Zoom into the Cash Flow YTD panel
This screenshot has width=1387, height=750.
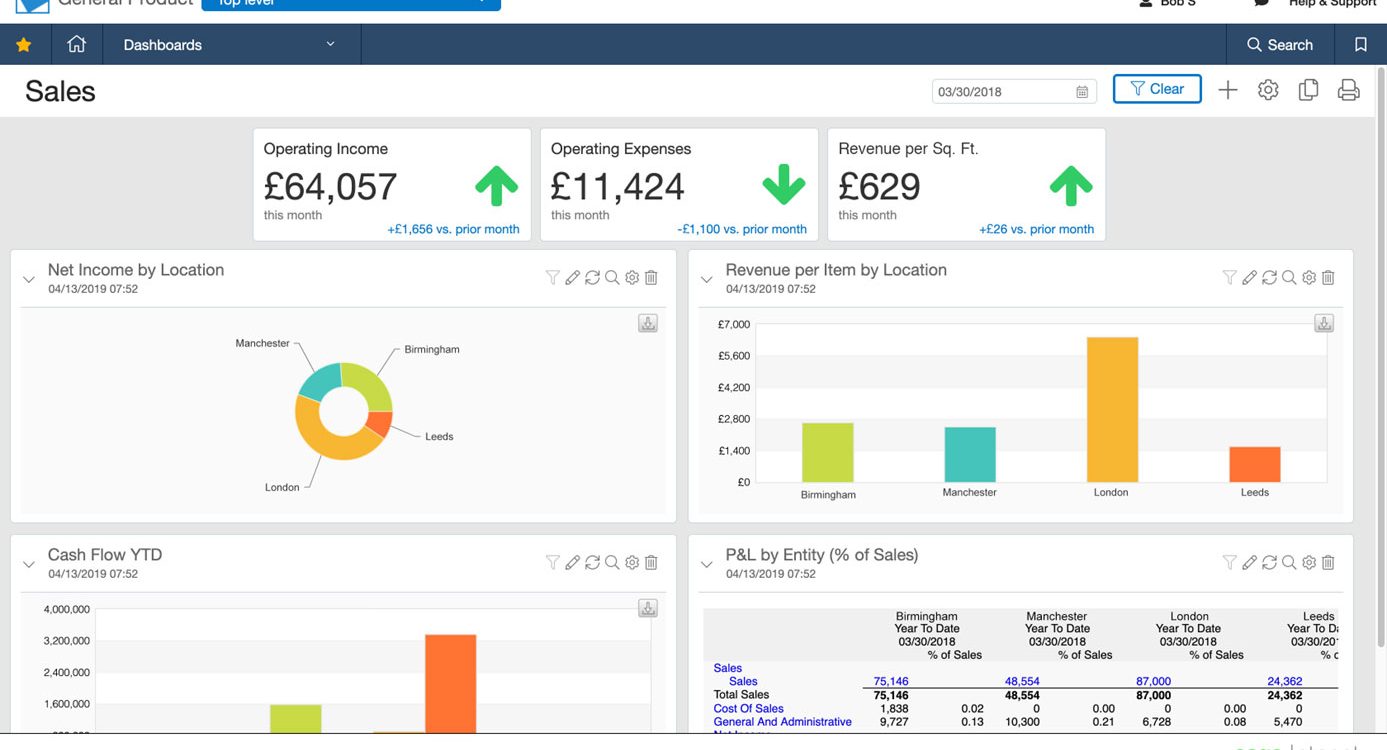(612, 563)
